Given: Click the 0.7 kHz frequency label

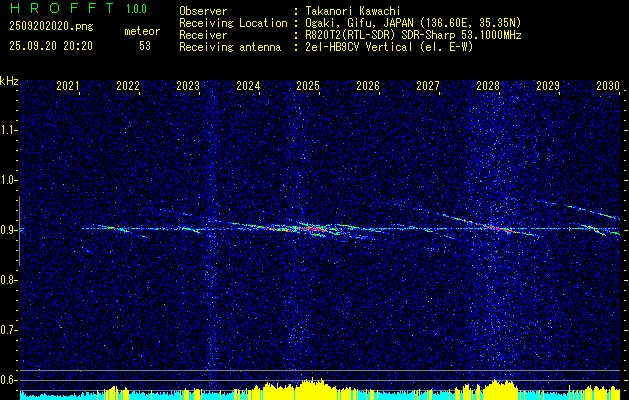Looking at the screenshot, I should click(x=8, y=330).
